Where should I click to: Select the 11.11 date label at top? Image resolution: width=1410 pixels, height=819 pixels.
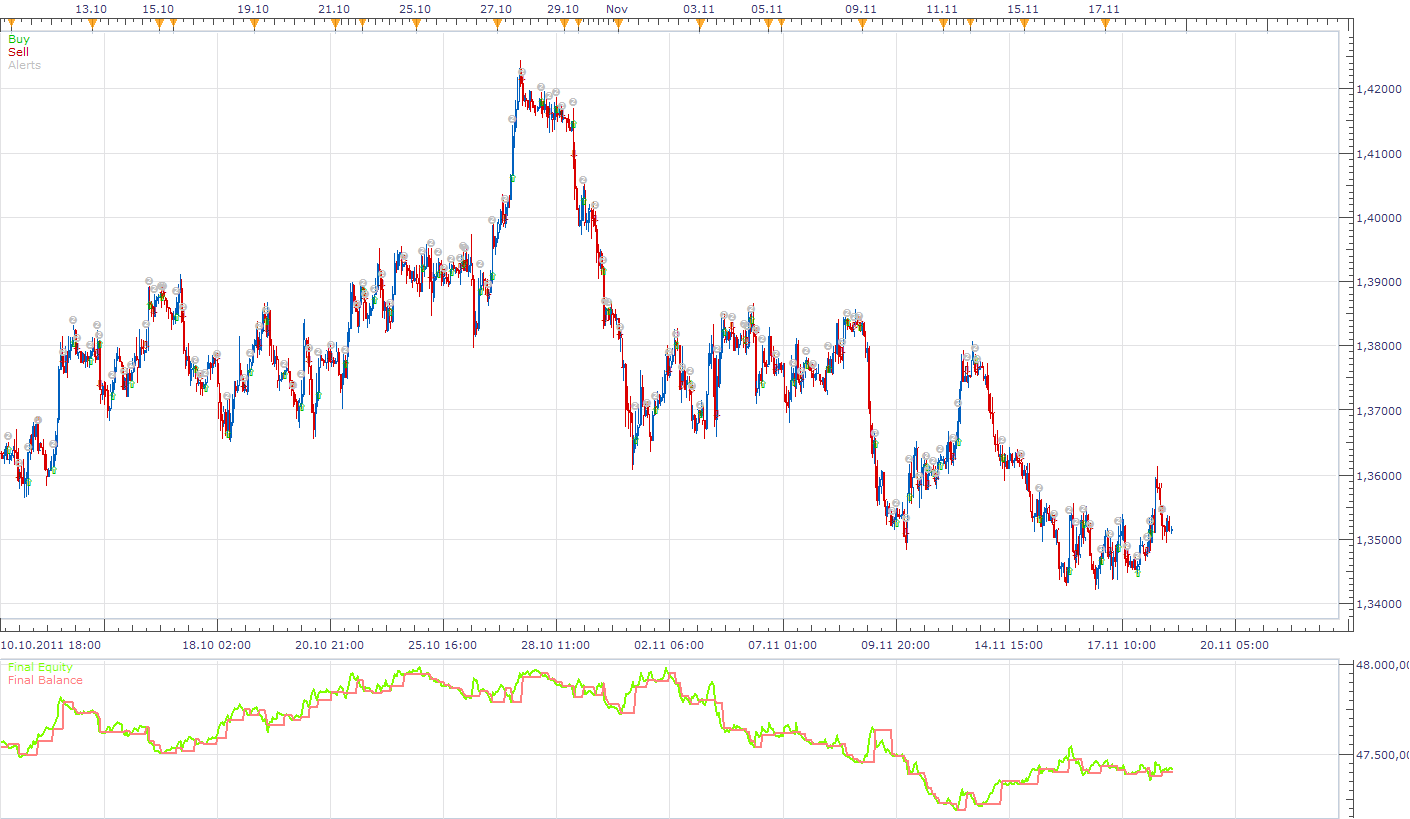pyautogui.click(x=942, y=9)
